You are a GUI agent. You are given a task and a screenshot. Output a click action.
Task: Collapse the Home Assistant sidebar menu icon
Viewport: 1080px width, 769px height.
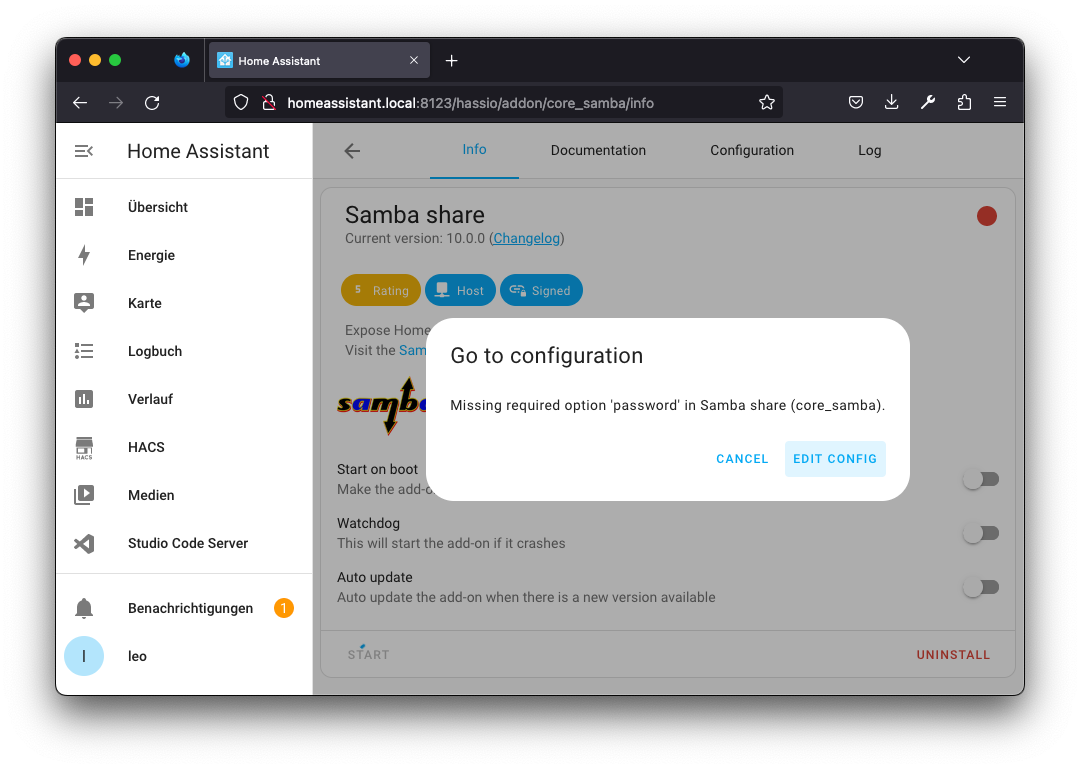point(83,151)
